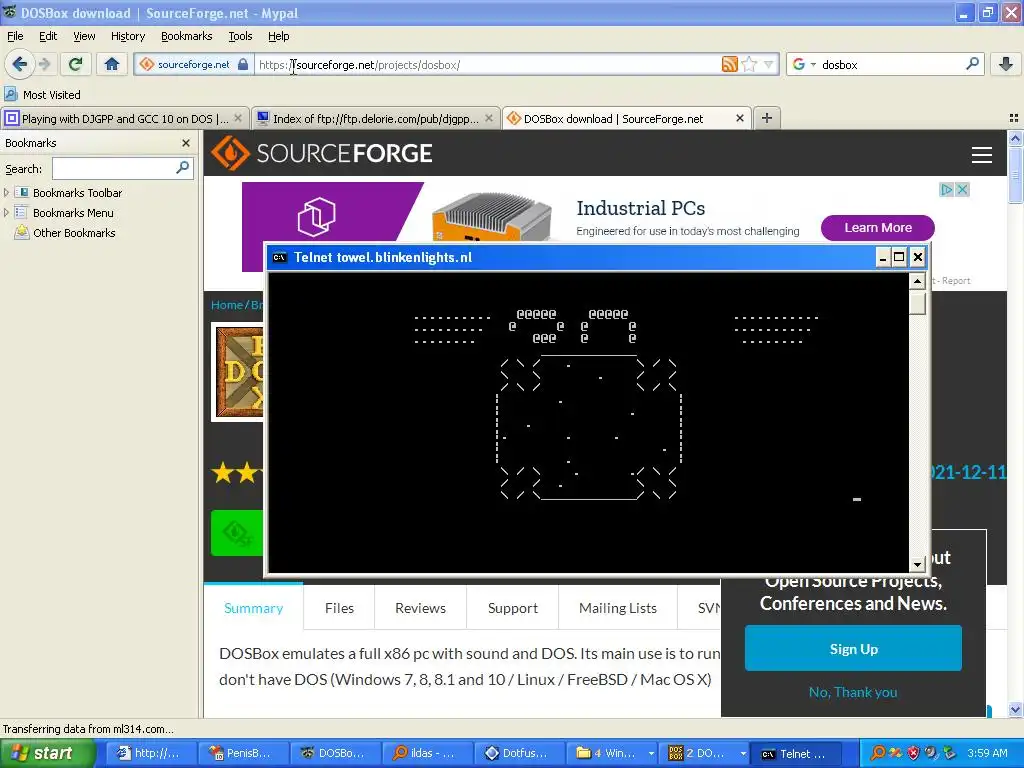
Task: Open the History menu
Action: click(x=127, y=36)
